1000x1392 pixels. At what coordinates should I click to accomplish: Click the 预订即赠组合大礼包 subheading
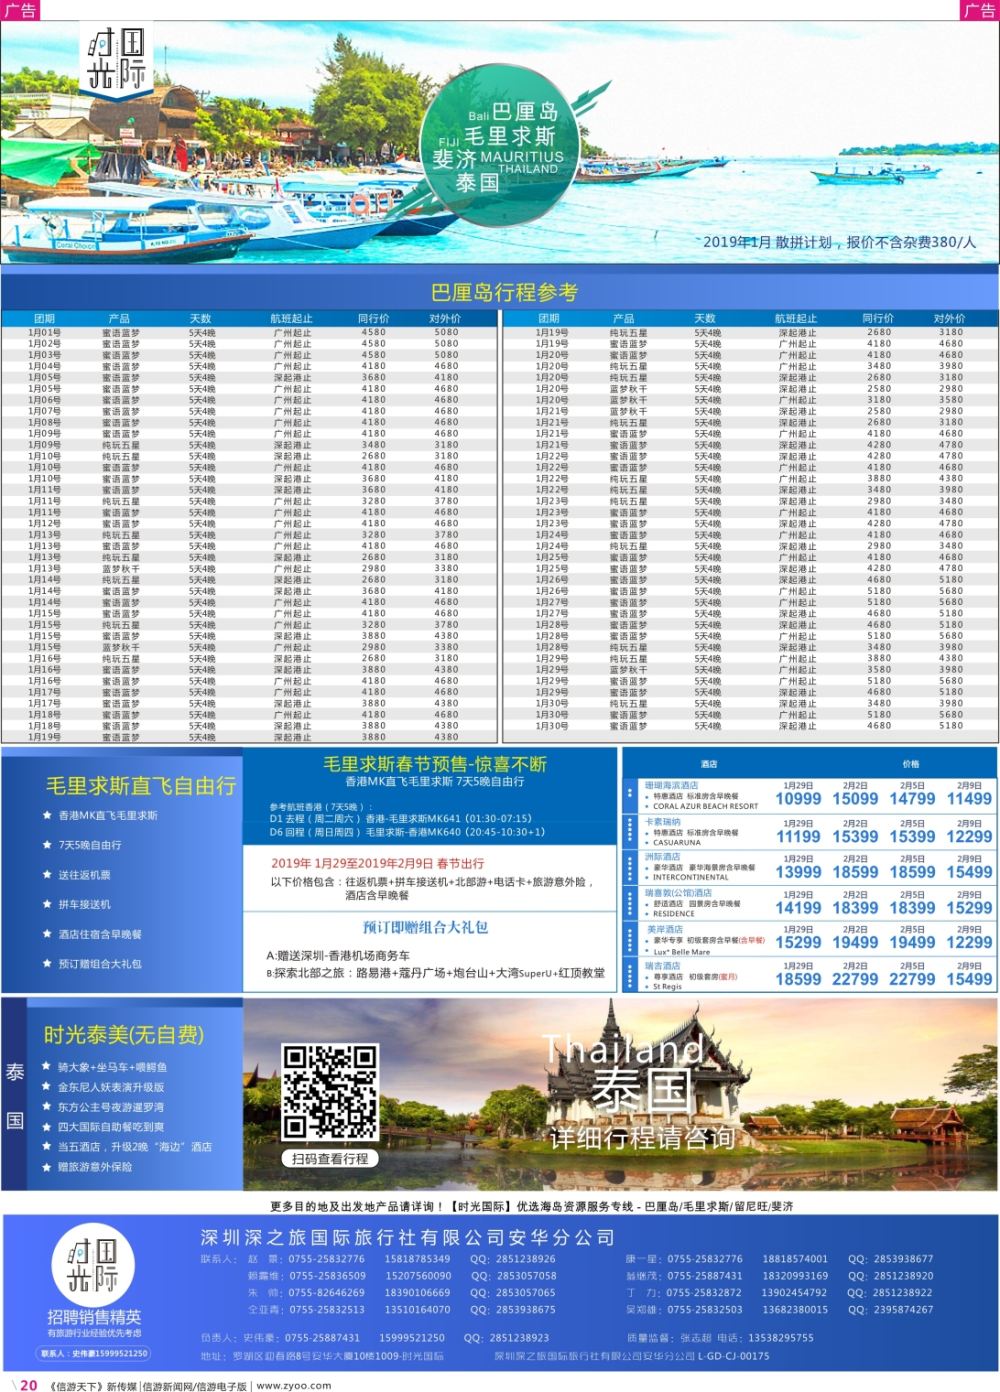click(x=425, y=927)
